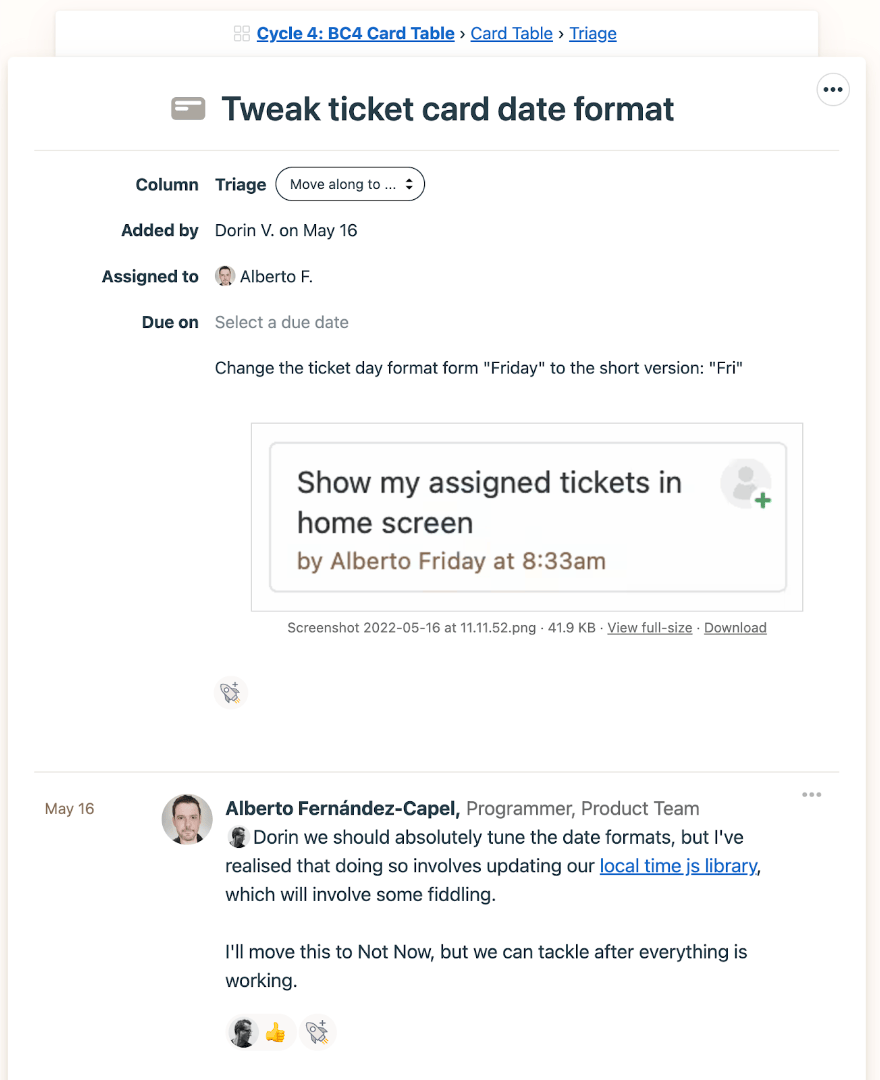The image size is (880, 1080).
Task: Click "Select a due date" field
Action: 282,322
